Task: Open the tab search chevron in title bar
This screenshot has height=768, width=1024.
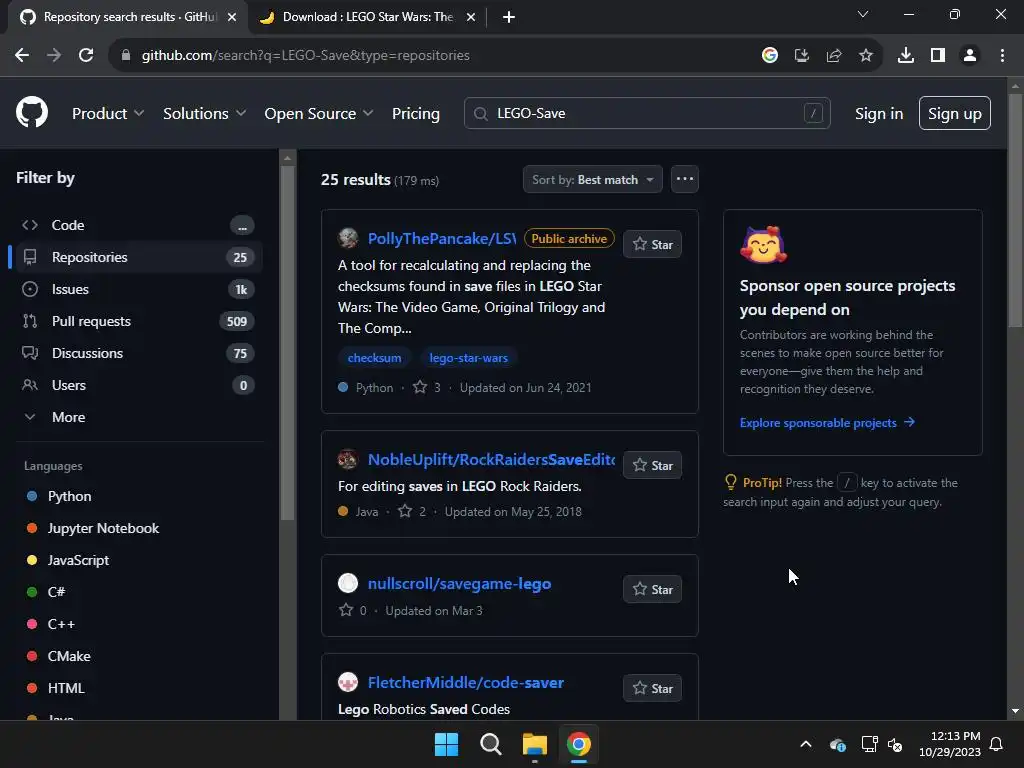Action: point(862,14)
